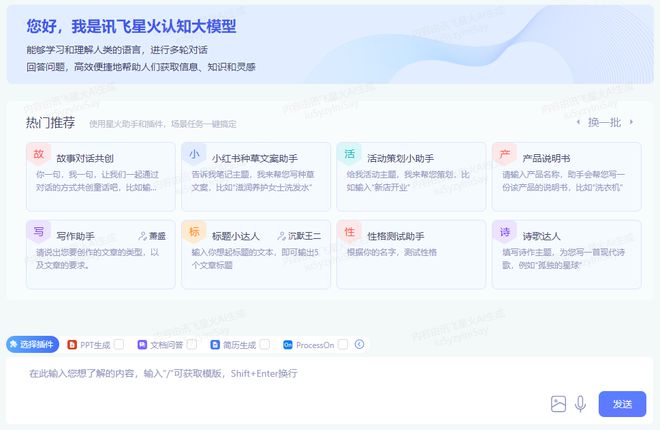Click banner line 能够学习和理解人类的语言
The height and width of the screenshot is (430, 660).
click(x=117, y=50)
